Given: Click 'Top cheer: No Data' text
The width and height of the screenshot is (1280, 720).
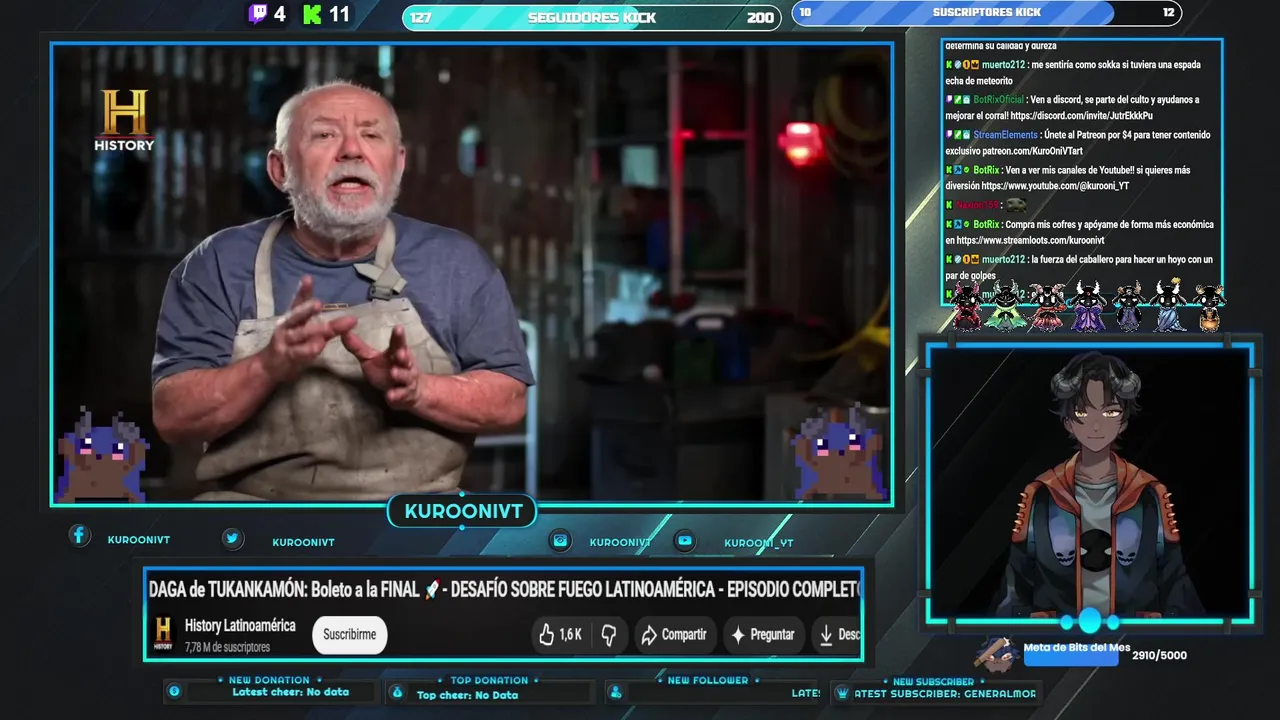Looking at the screenshot, I should coord(467,695).
